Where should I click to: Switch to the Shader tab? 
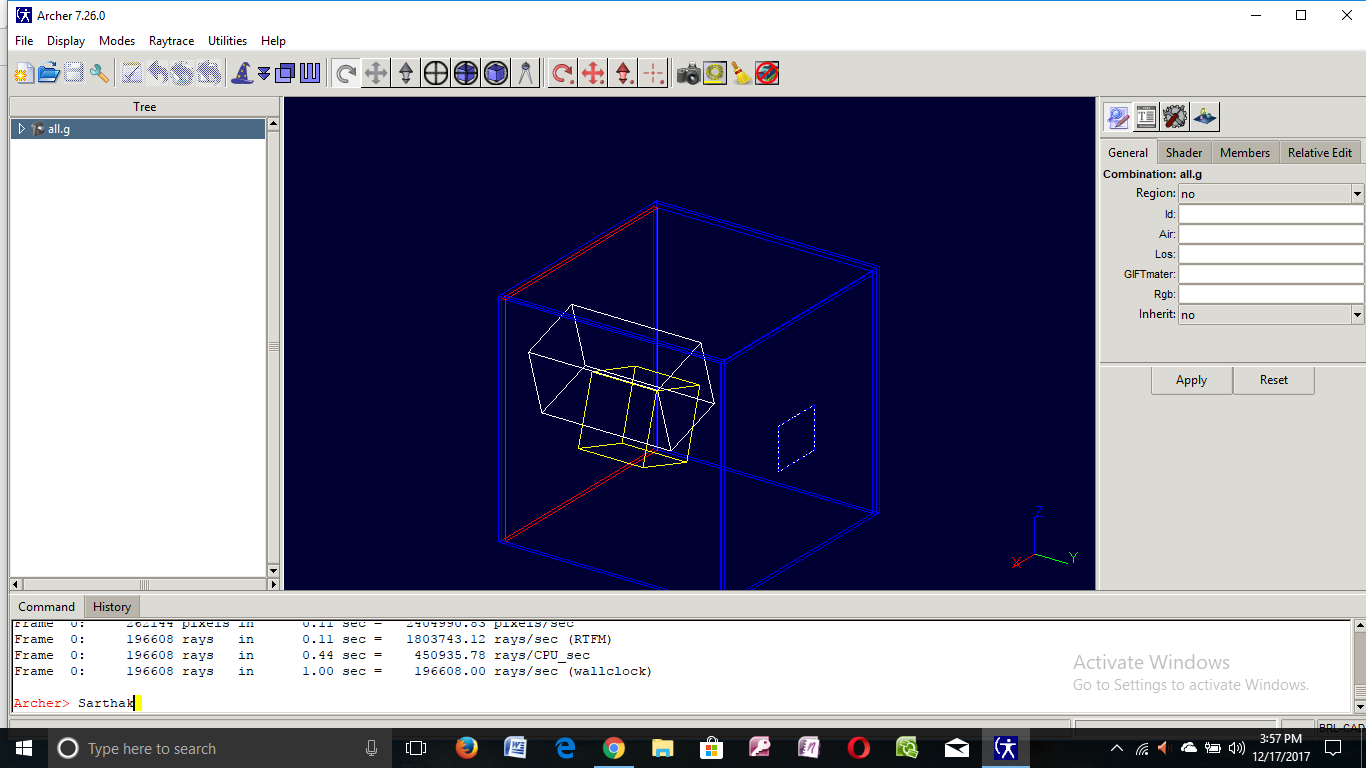pyautogui.click(x=1184, y=152)
